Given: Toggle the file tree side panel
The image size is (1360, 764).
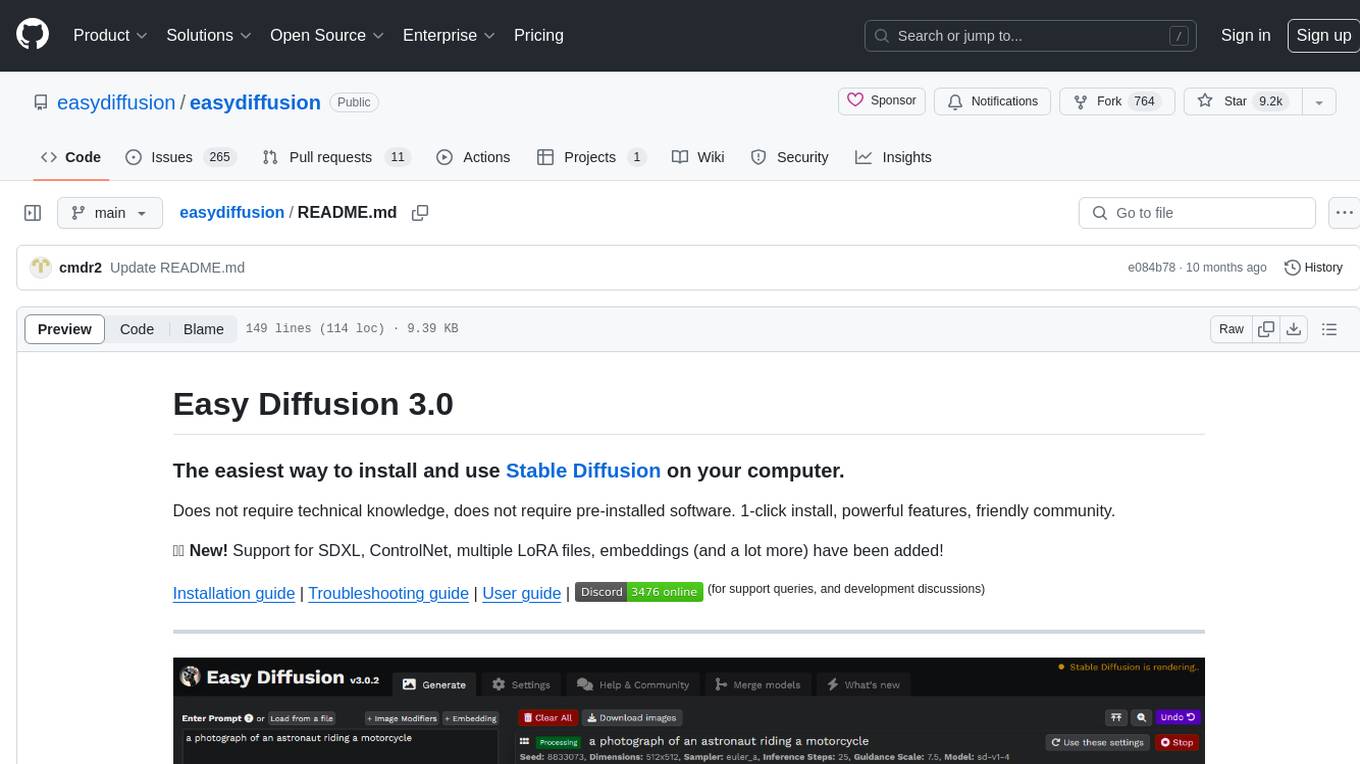Looking at the screenshot, I should [33, 213].
